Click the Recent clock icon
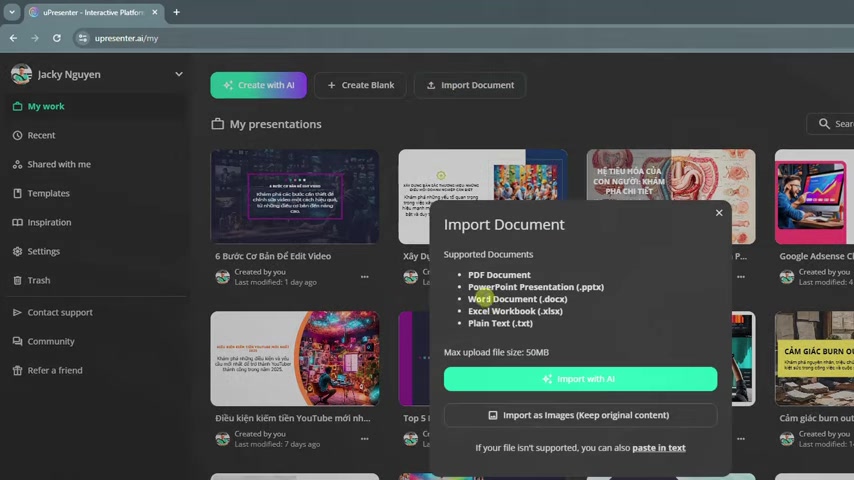This screenshot has height=480, width=854. pyautogui.click(x=17, y=135)
